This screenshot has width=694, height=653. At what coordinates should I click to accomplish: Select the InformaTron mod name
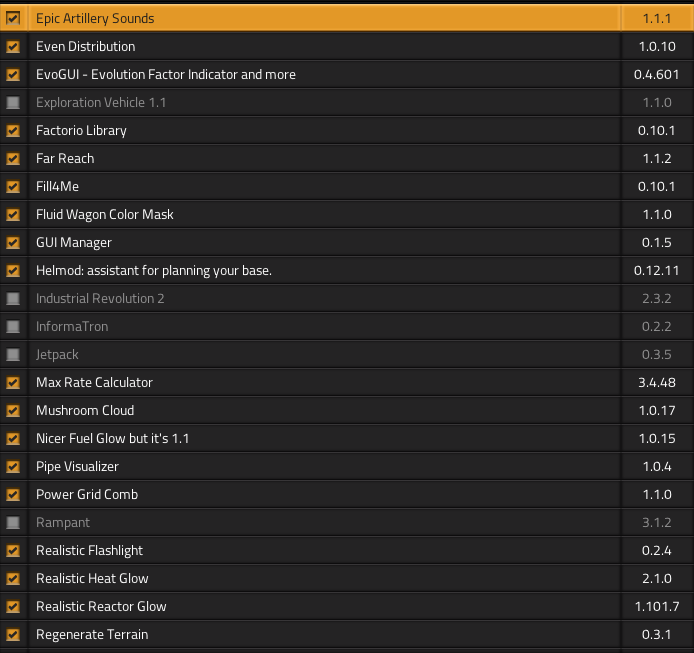[72, 326]
